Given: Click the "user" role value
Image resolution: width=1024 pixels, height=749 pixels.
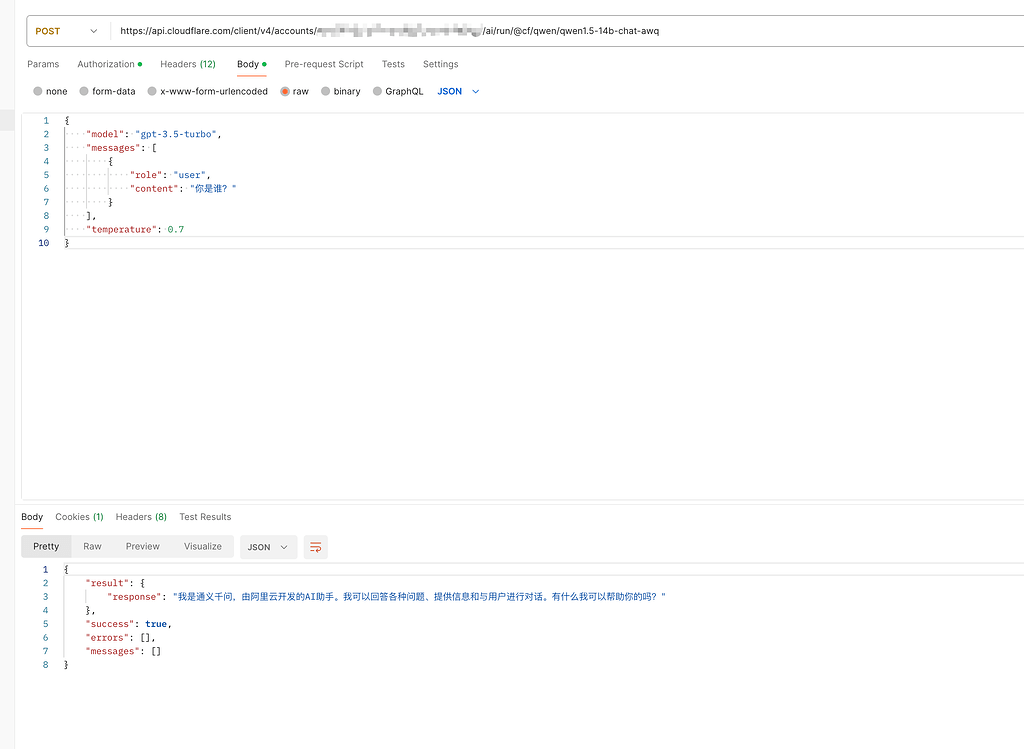Looking at the screenshot, I should click(x=189, y=175).
